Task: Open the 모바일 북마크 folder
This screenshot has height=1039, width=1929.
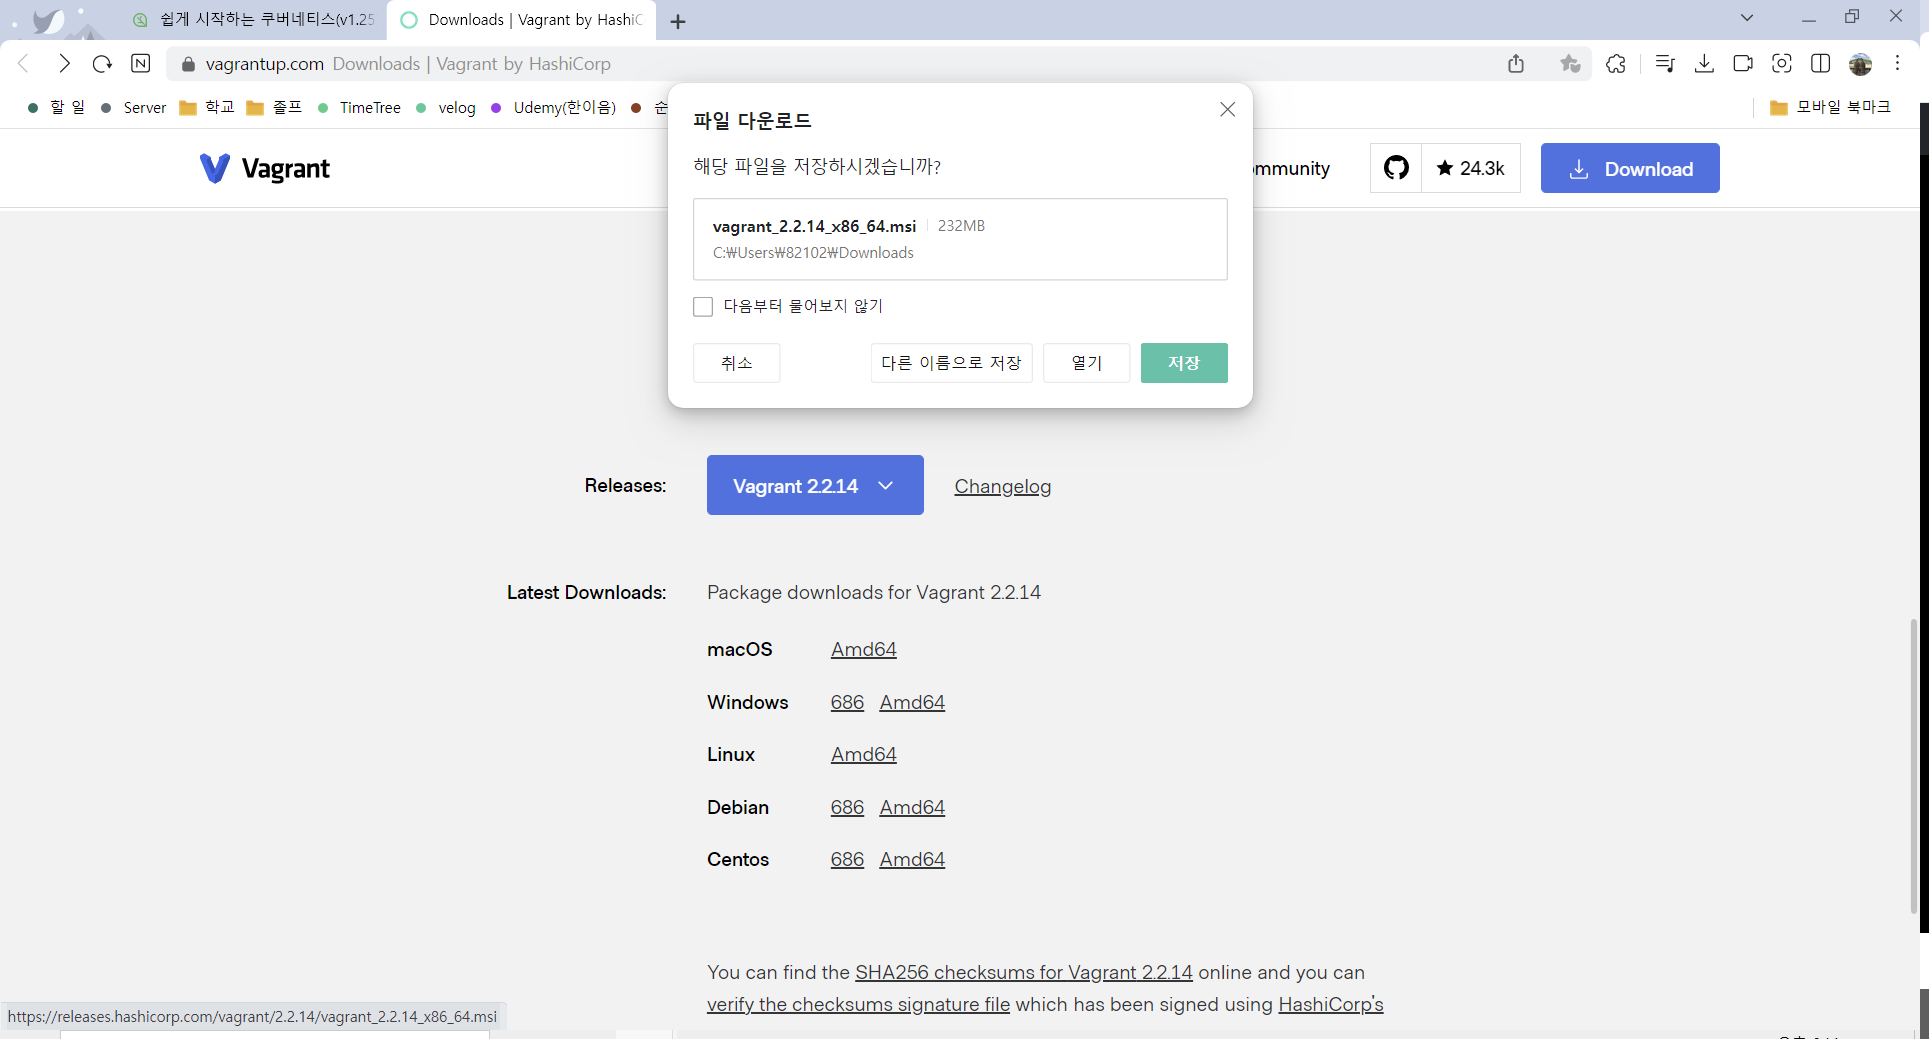Action: click(1830, 107)
